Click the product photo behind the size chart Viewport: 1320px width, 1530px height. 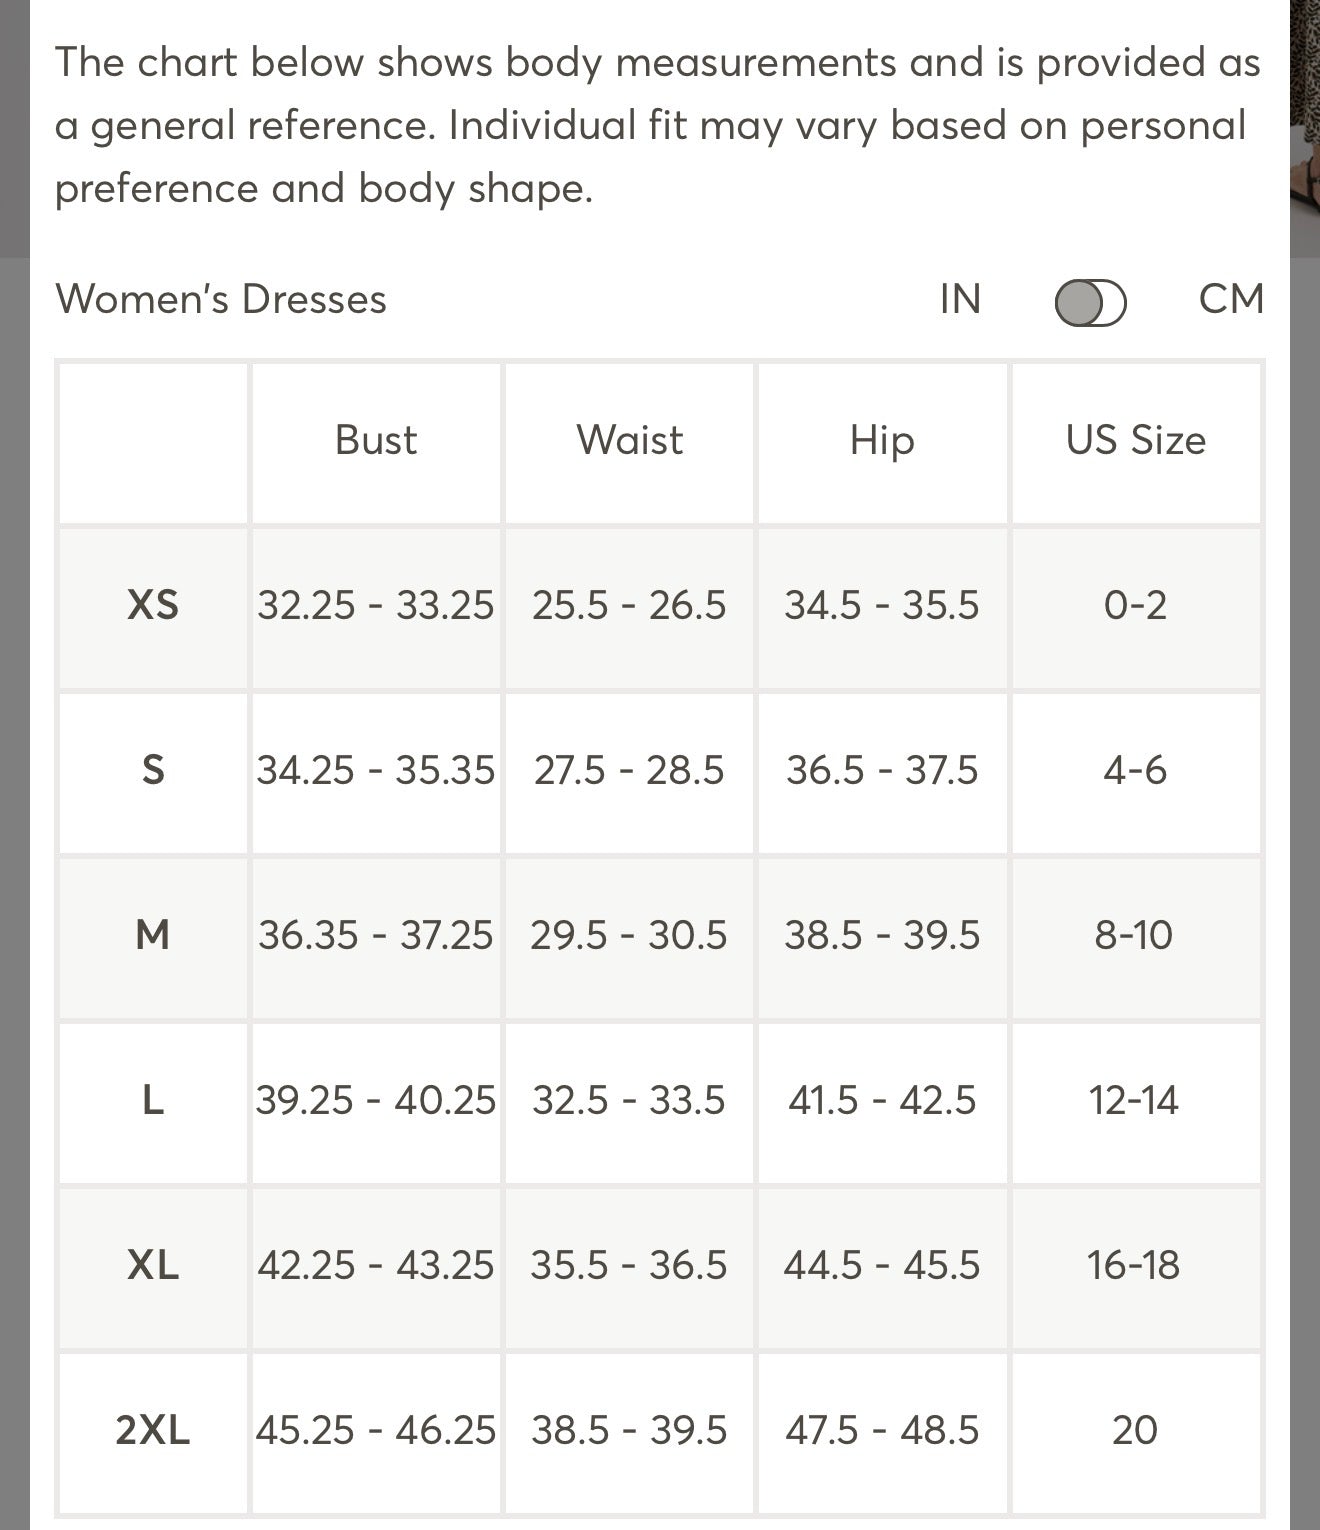1305,128
